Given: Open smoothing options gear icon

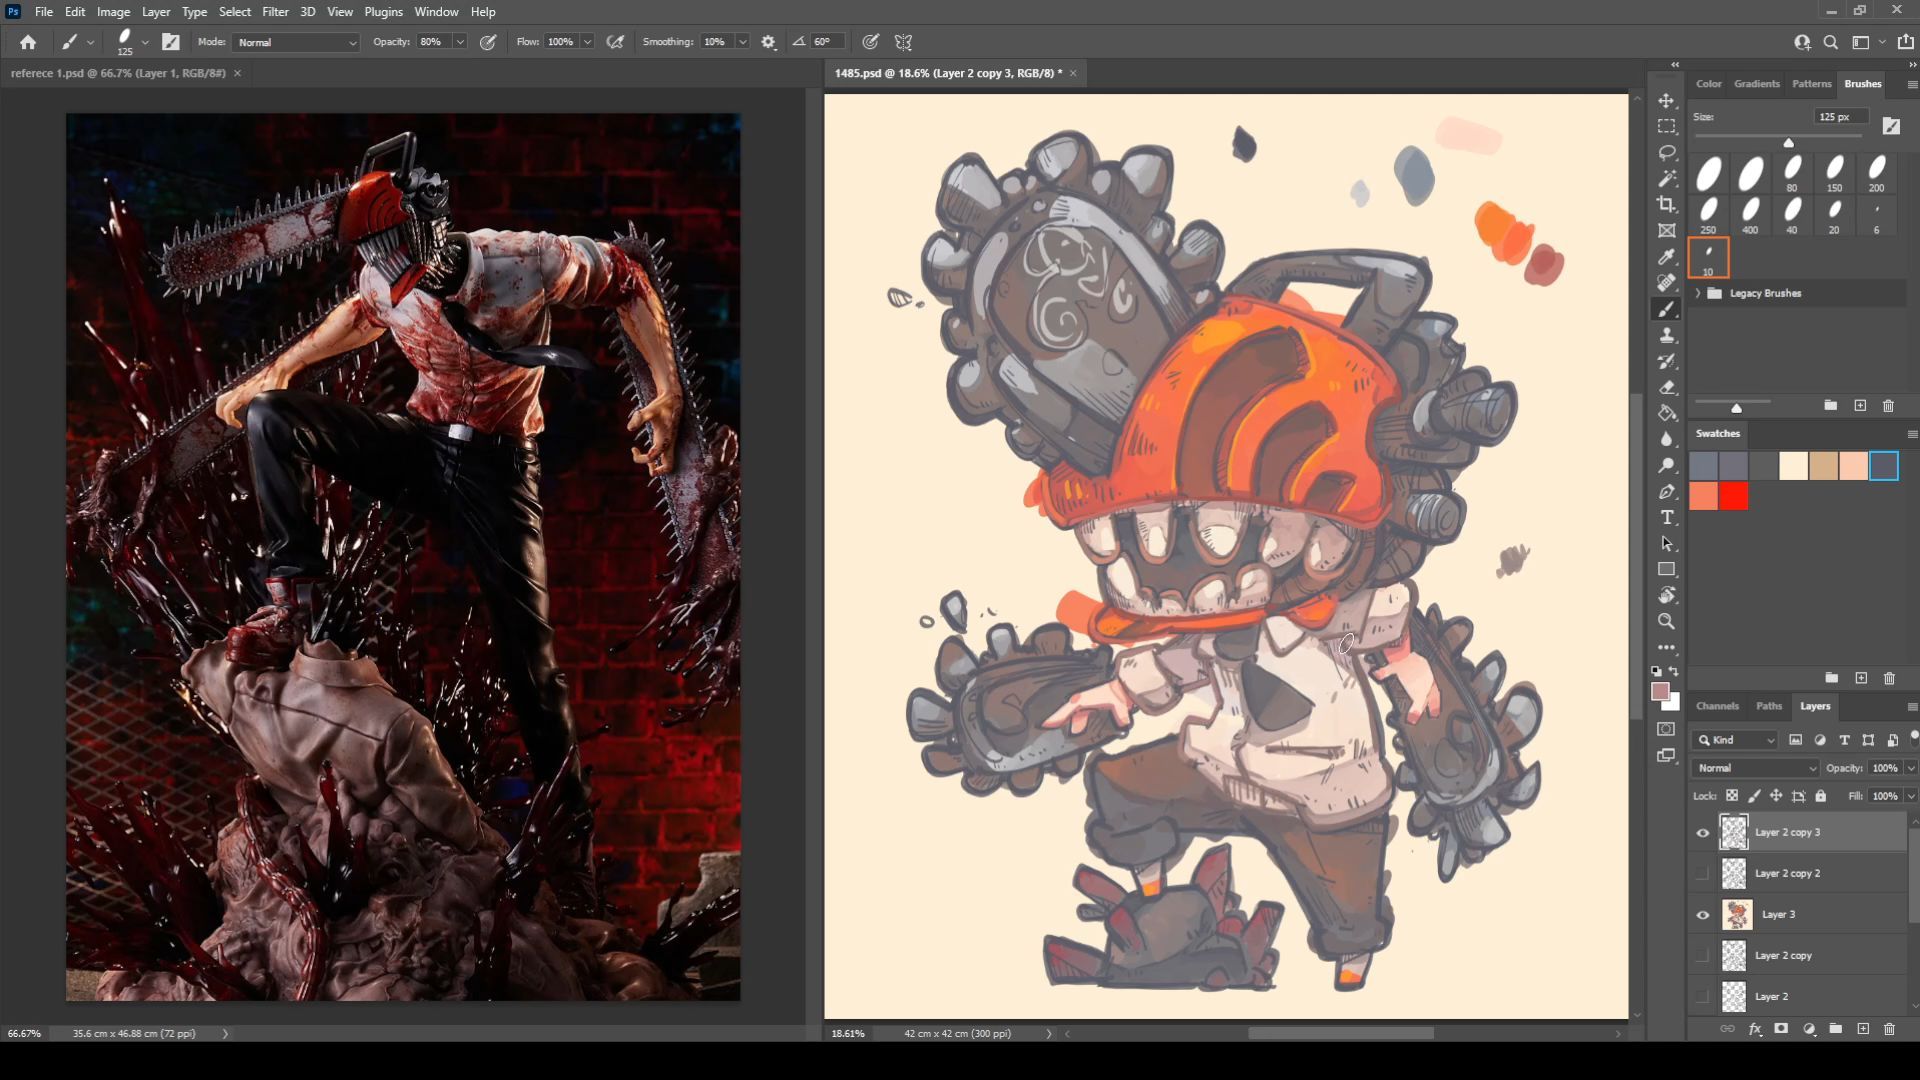Looking at the screenshot, I should click(768, 42).
